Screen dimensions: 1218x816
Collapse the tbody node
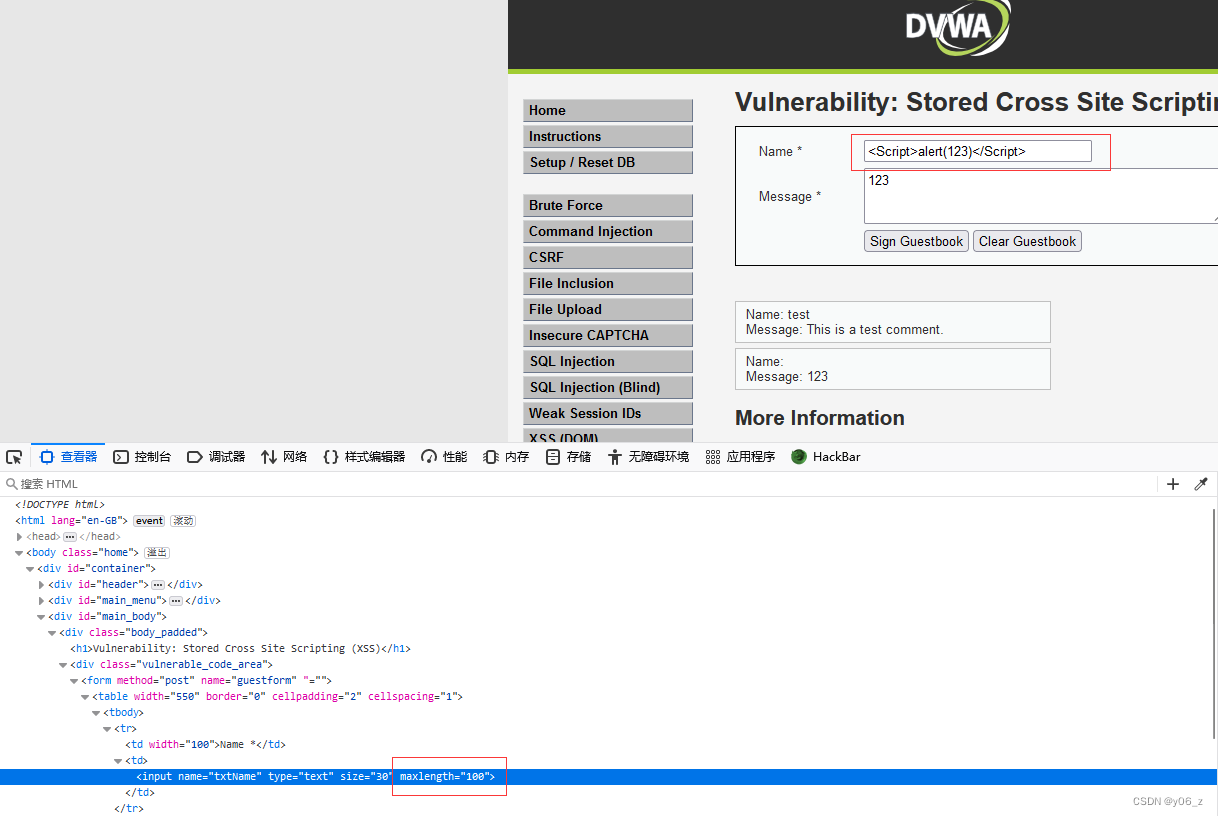coord(97,713)
